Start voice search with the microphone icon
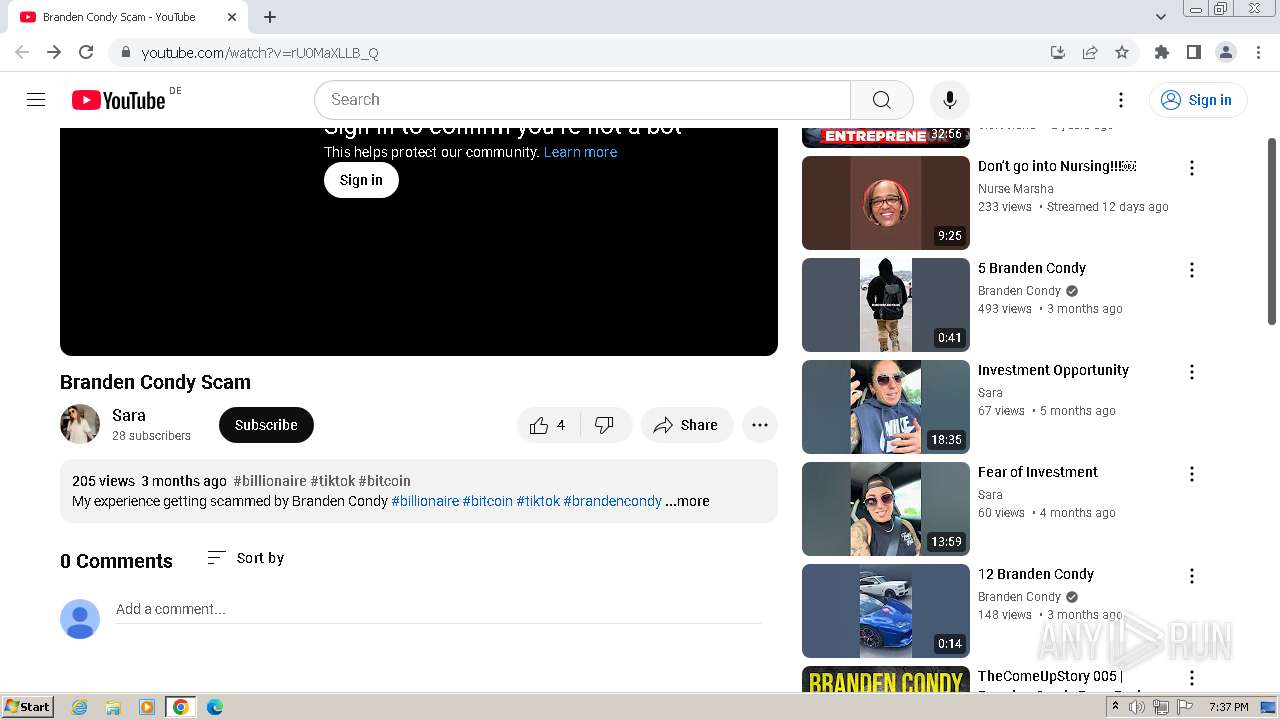1280x720 pixels. (x=949, y=100)
